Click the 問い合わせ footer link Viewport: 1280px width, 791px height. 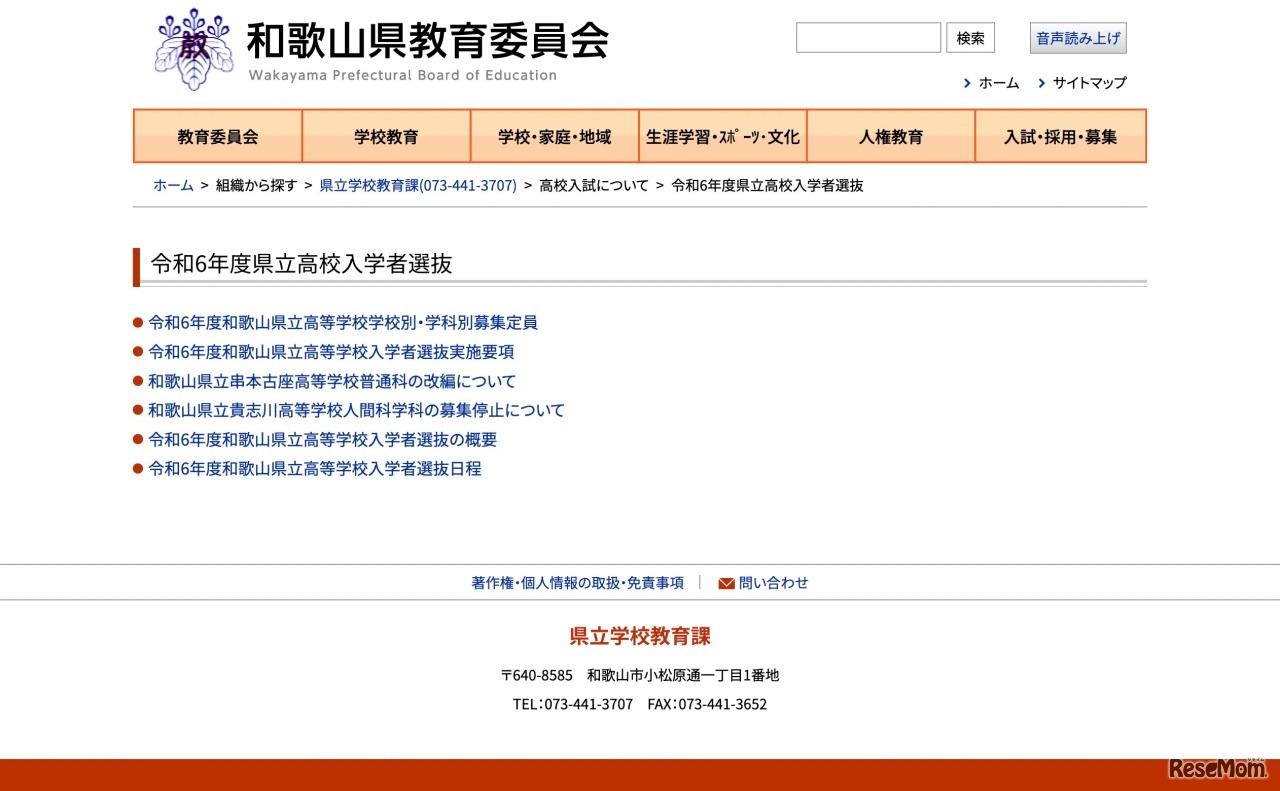coord(773,583)
